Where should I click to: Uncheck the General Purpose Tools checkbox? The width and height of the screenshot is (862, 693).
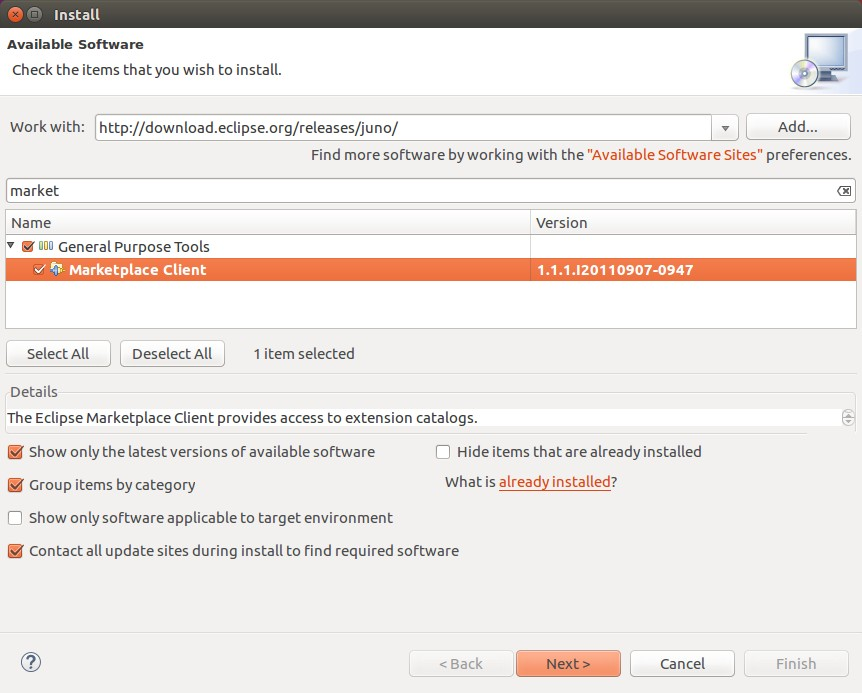28,246
